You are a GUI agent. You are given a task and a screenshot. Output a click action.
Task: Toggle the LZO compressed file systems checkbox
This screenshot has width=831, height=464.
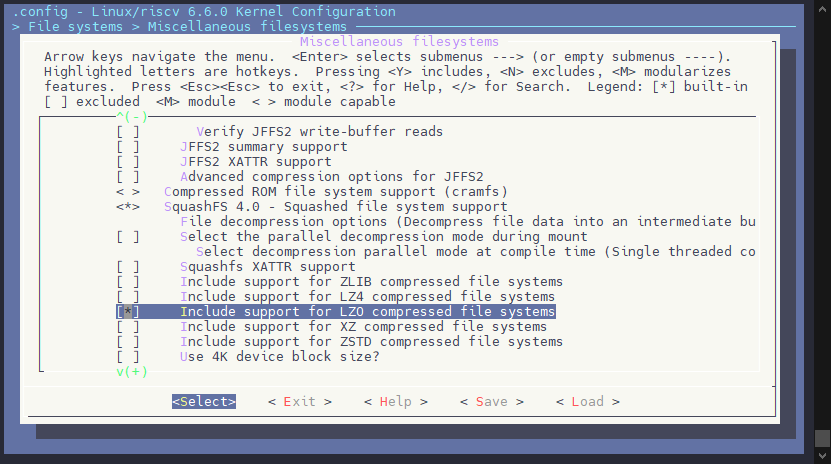click(128, 311)
